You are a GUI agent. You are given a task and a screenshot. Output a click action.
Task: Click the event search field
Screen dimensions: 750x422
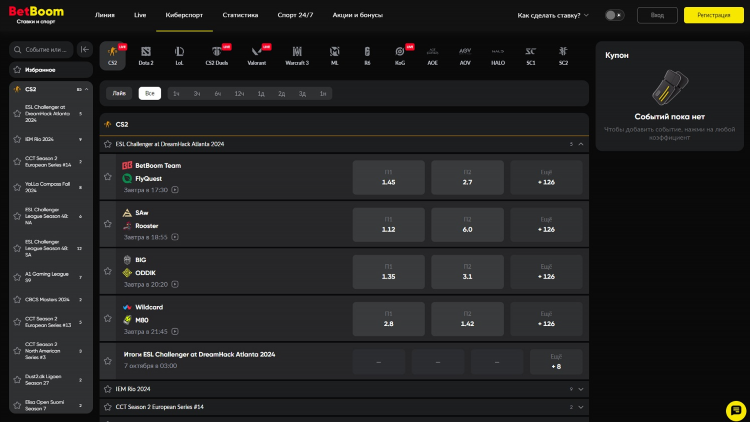(x=41, y=50)
